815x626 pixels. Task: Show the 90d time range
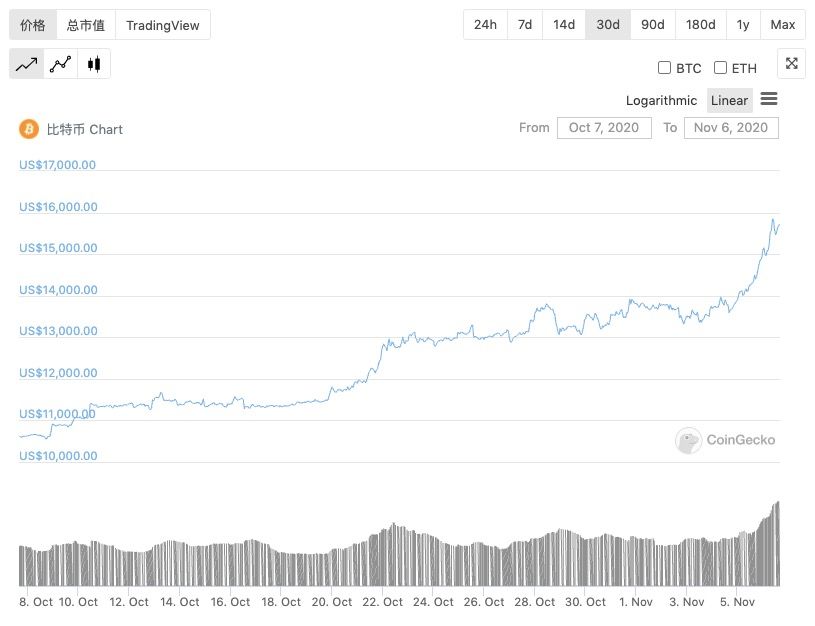point(652,25)
